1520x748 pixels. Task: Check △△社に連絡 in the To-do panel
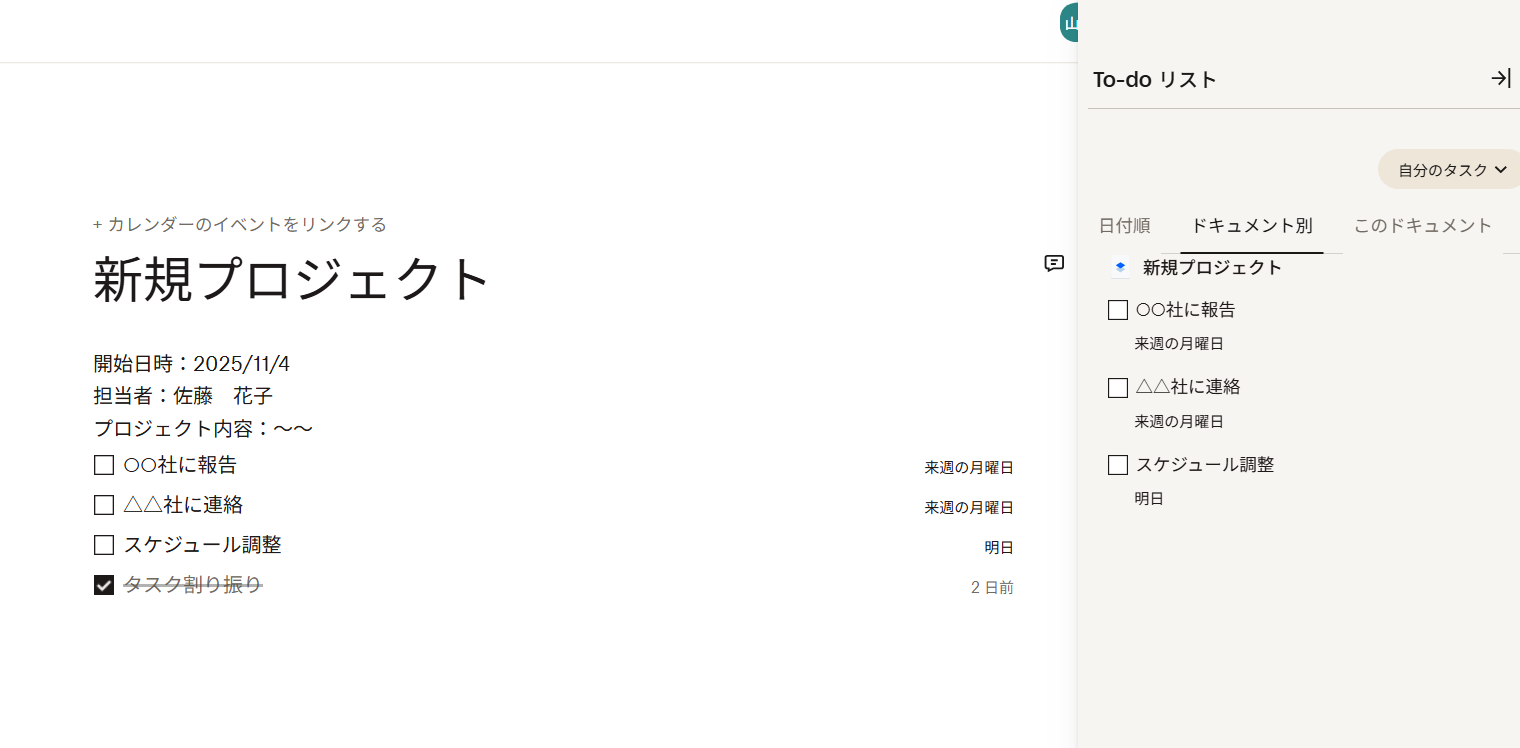[1118, 387]
